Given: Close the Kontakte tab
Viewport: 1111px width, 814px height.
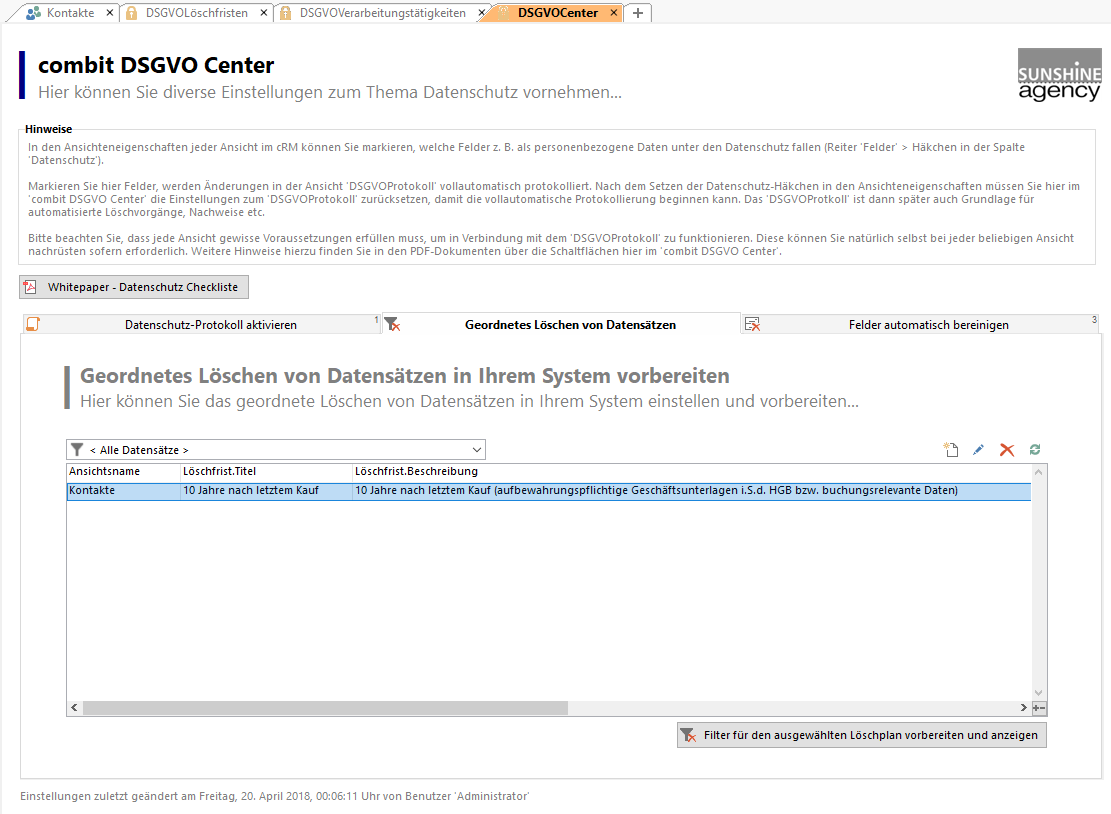Looking at the screenshot, I should pos(110,13).
